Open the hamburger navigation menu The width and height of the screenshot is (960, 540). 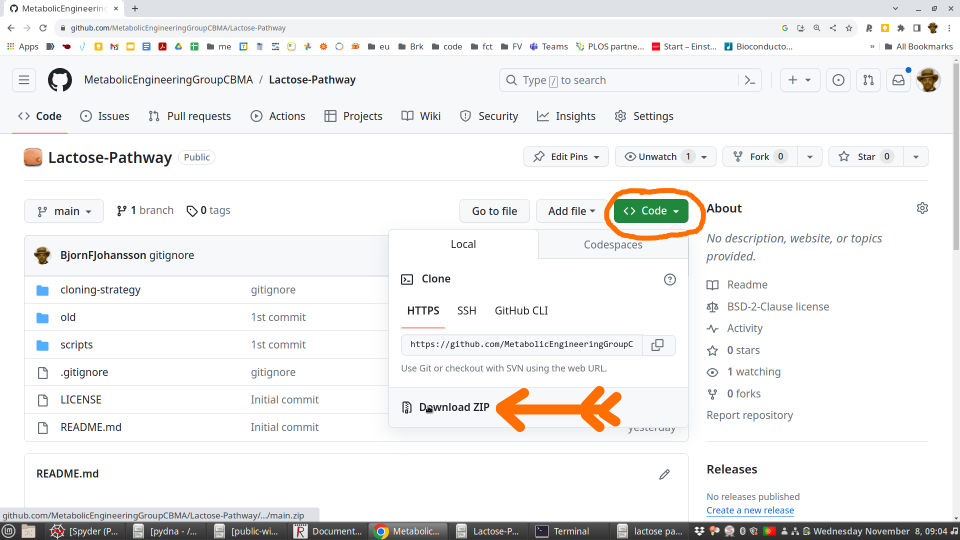pos(25,80)
